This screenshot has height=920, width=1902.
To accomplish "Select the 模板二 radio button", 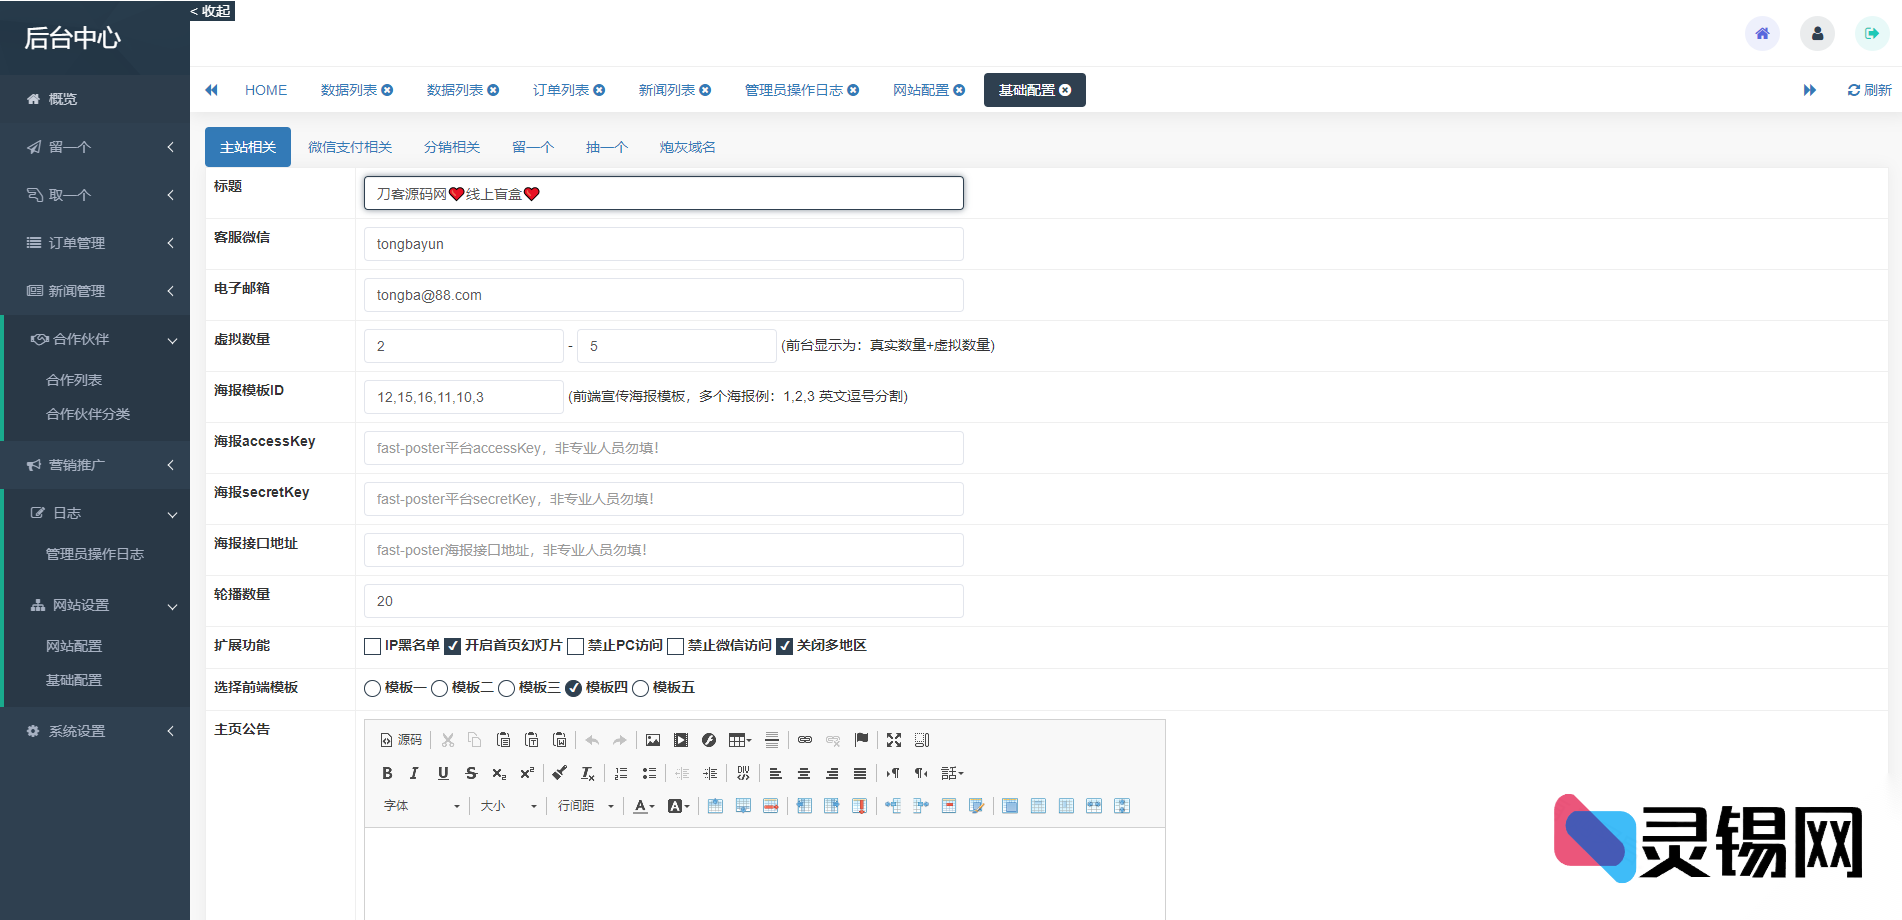I will [439, 688].
